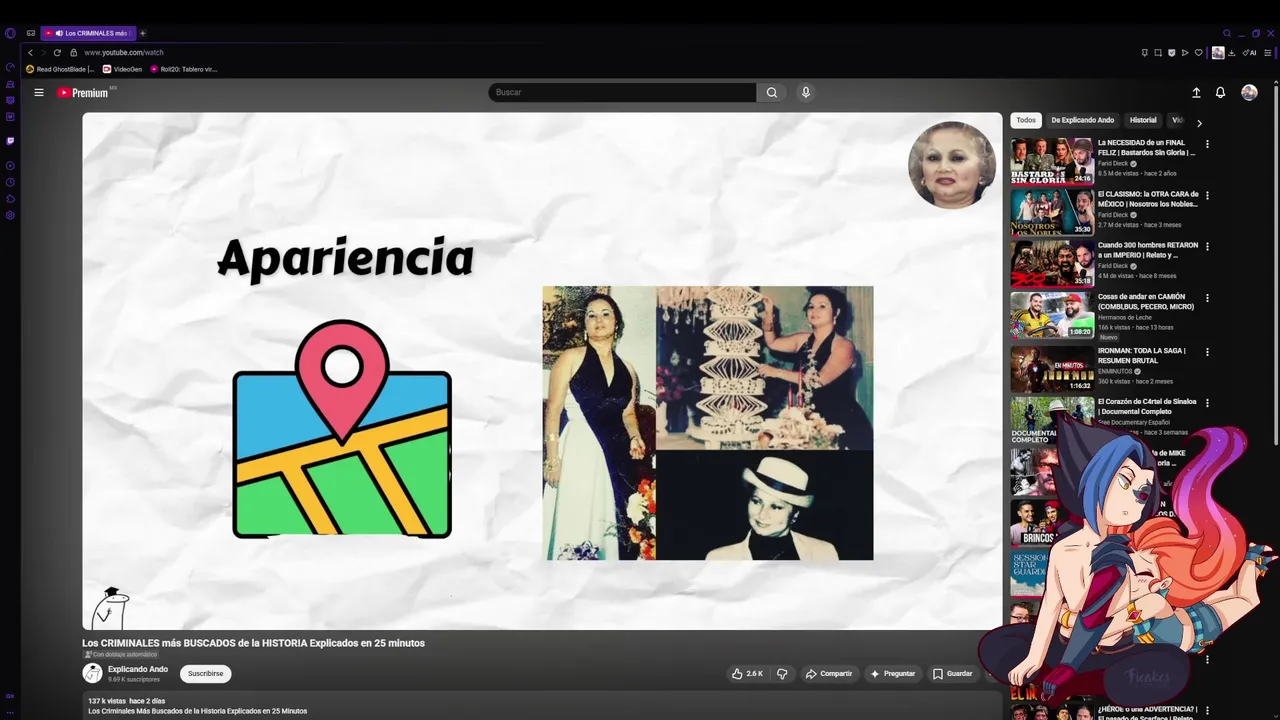Click Farid Dieck under El CLASISMO video
Viewport: 1280px width, 720px height.
click(1113, 215)
